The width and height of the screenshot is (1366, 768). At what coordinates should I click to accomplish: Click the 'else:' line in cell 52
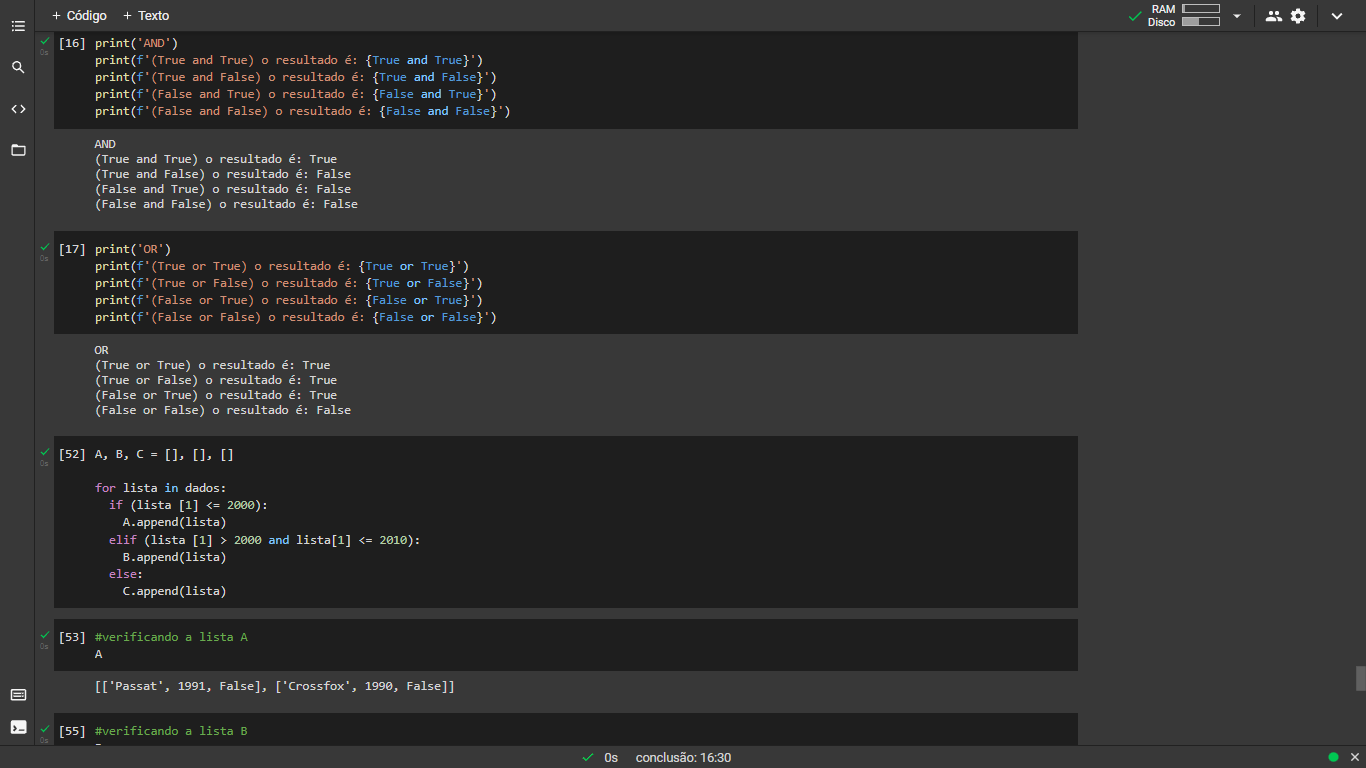[126, 574]
